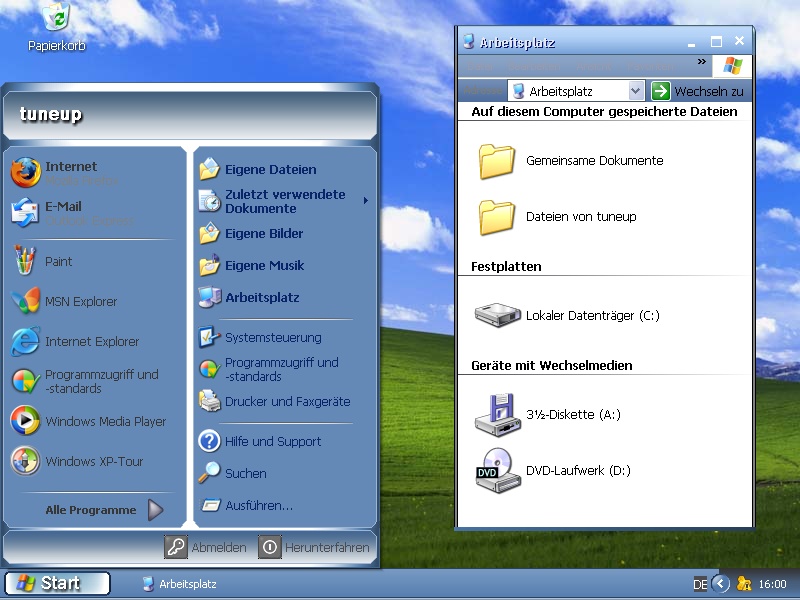Open the address bar dropdown arrow
This screenshot has height=600, width=800.
click(x=635, y=91)
